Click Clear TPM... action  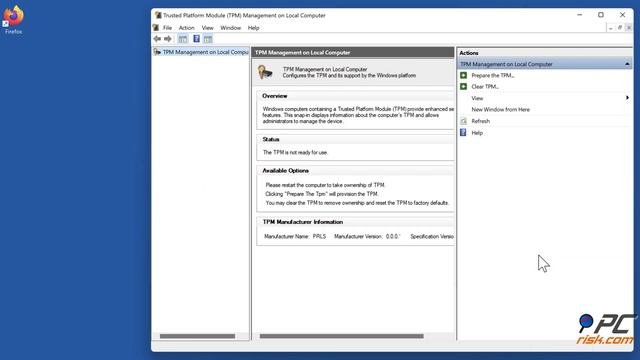point(485,87)
